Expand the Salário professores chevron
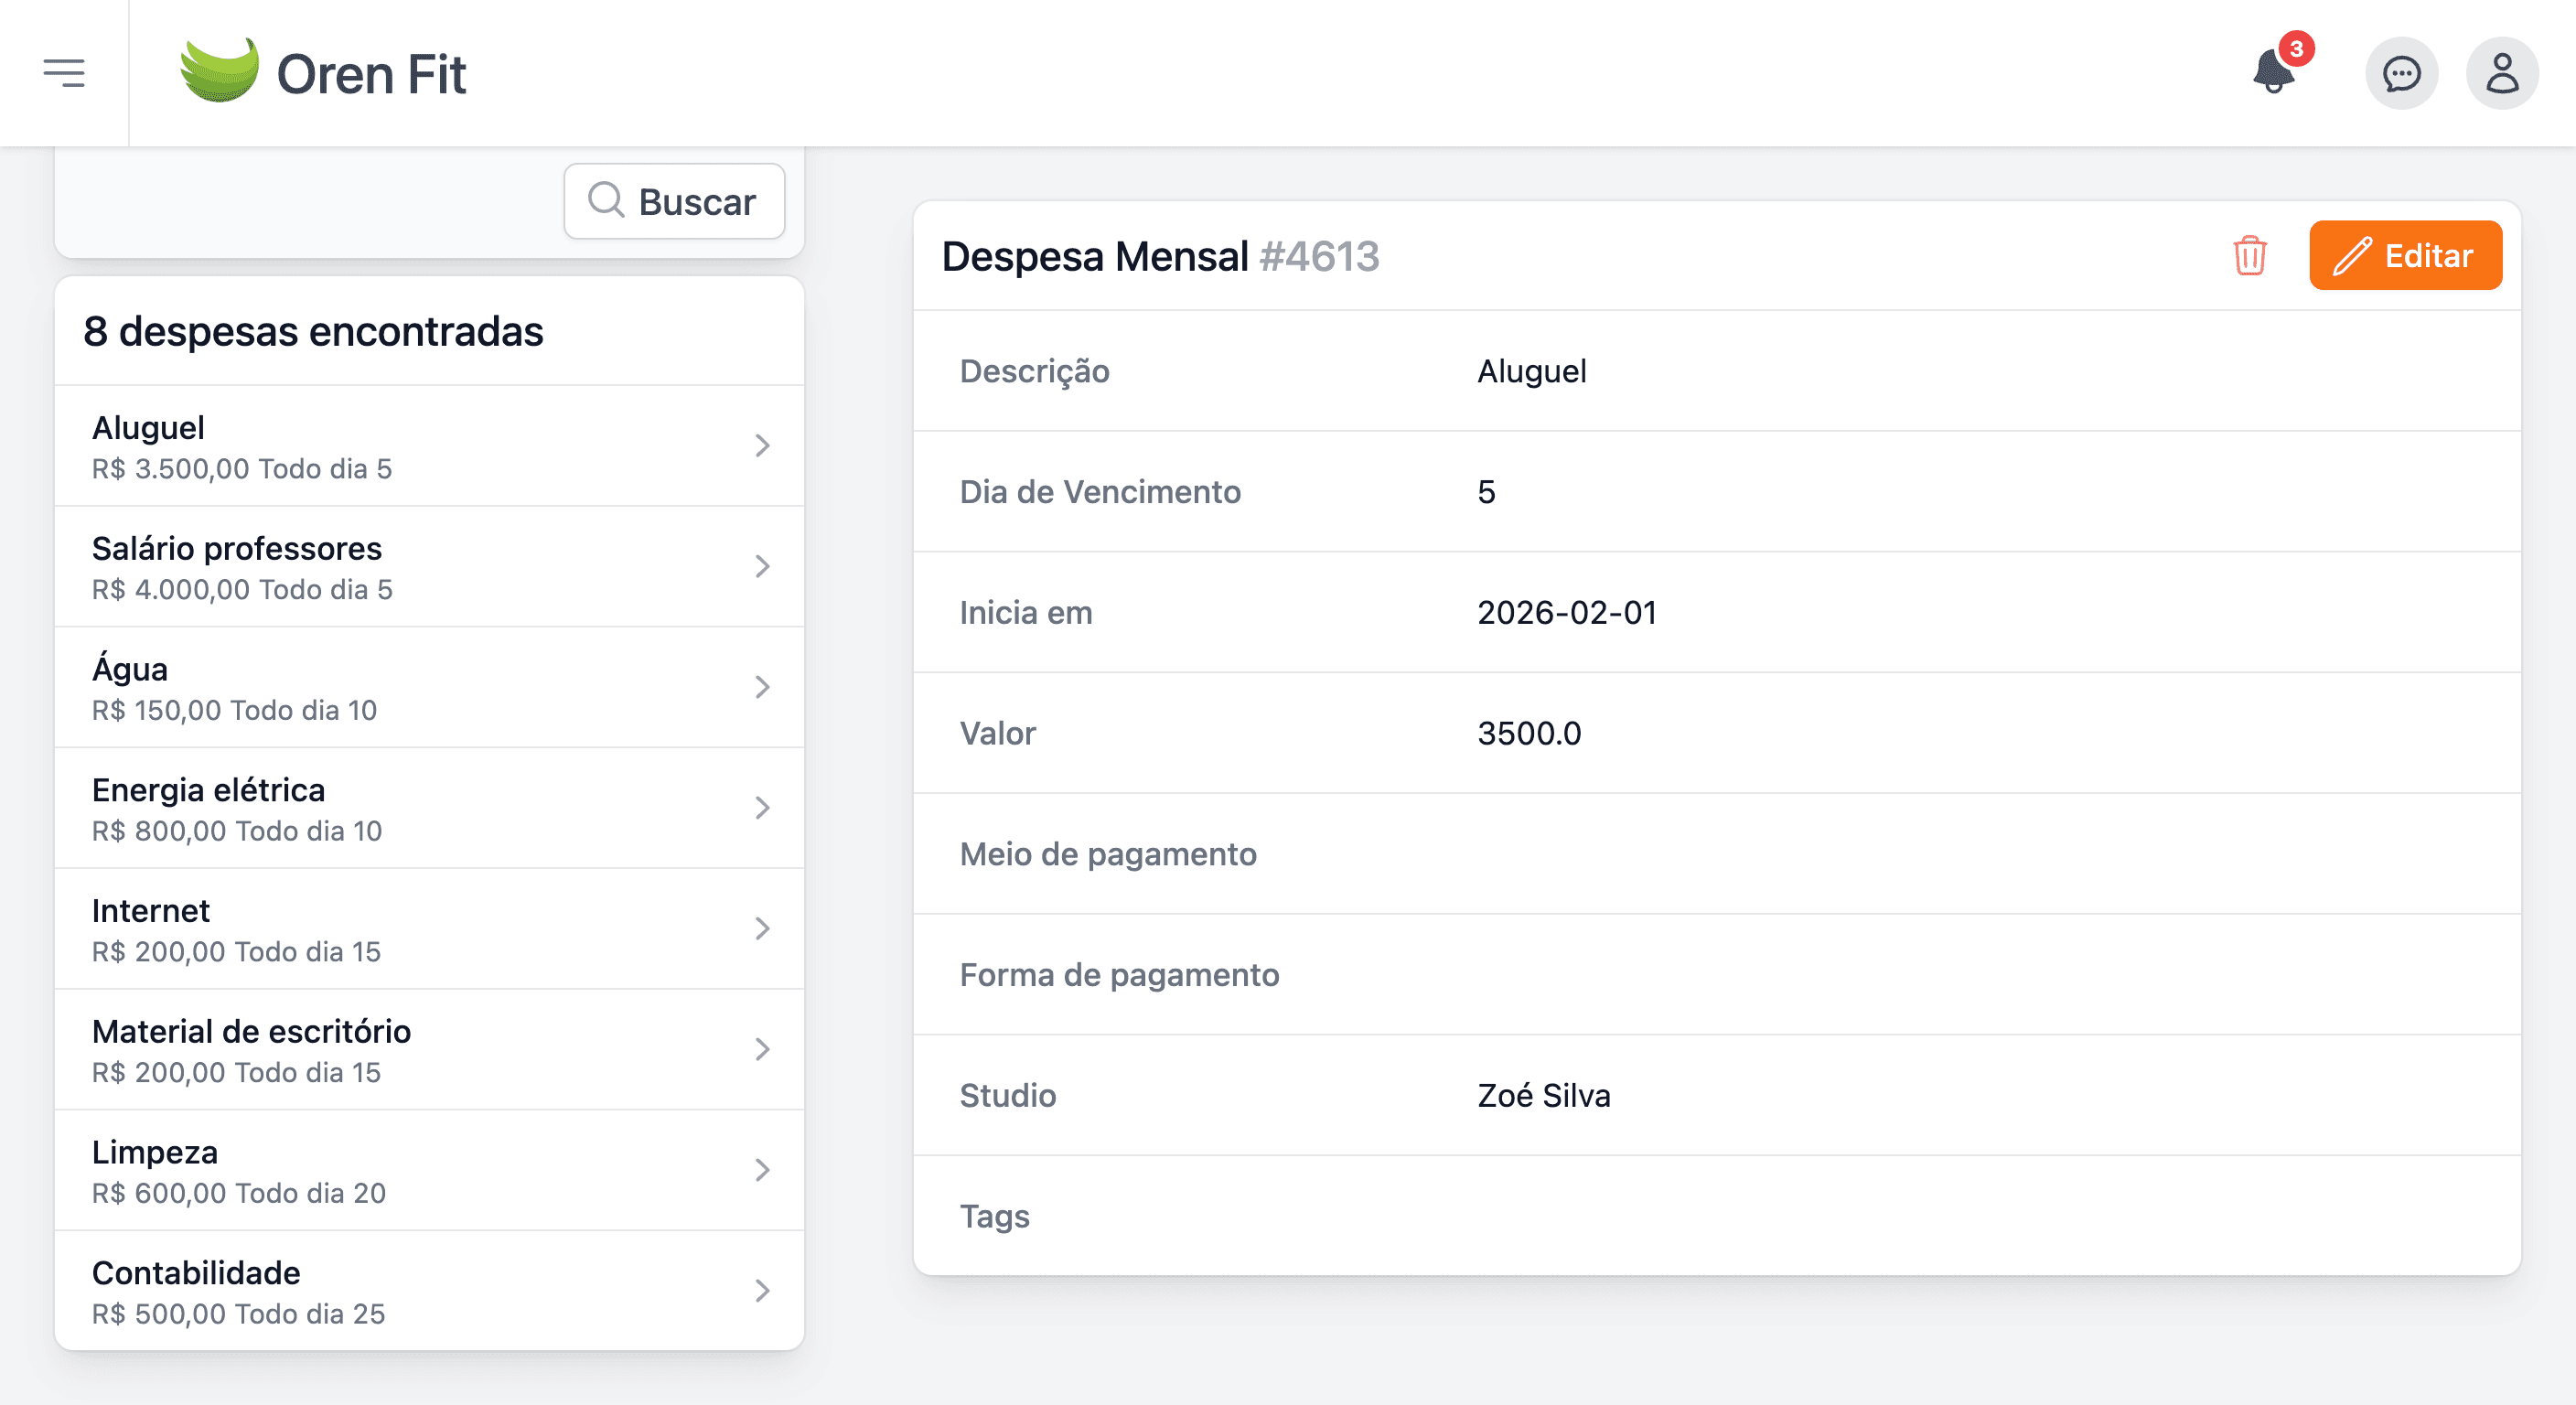This screenshot has width=2576, height=1405. tap(762, 567)
